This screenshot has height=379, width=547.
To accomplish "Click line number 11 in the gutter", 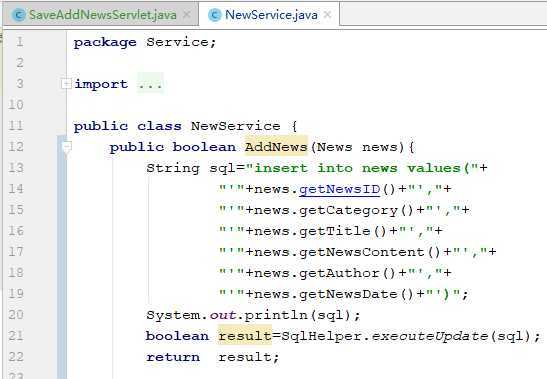I will (x=16, y=126).
